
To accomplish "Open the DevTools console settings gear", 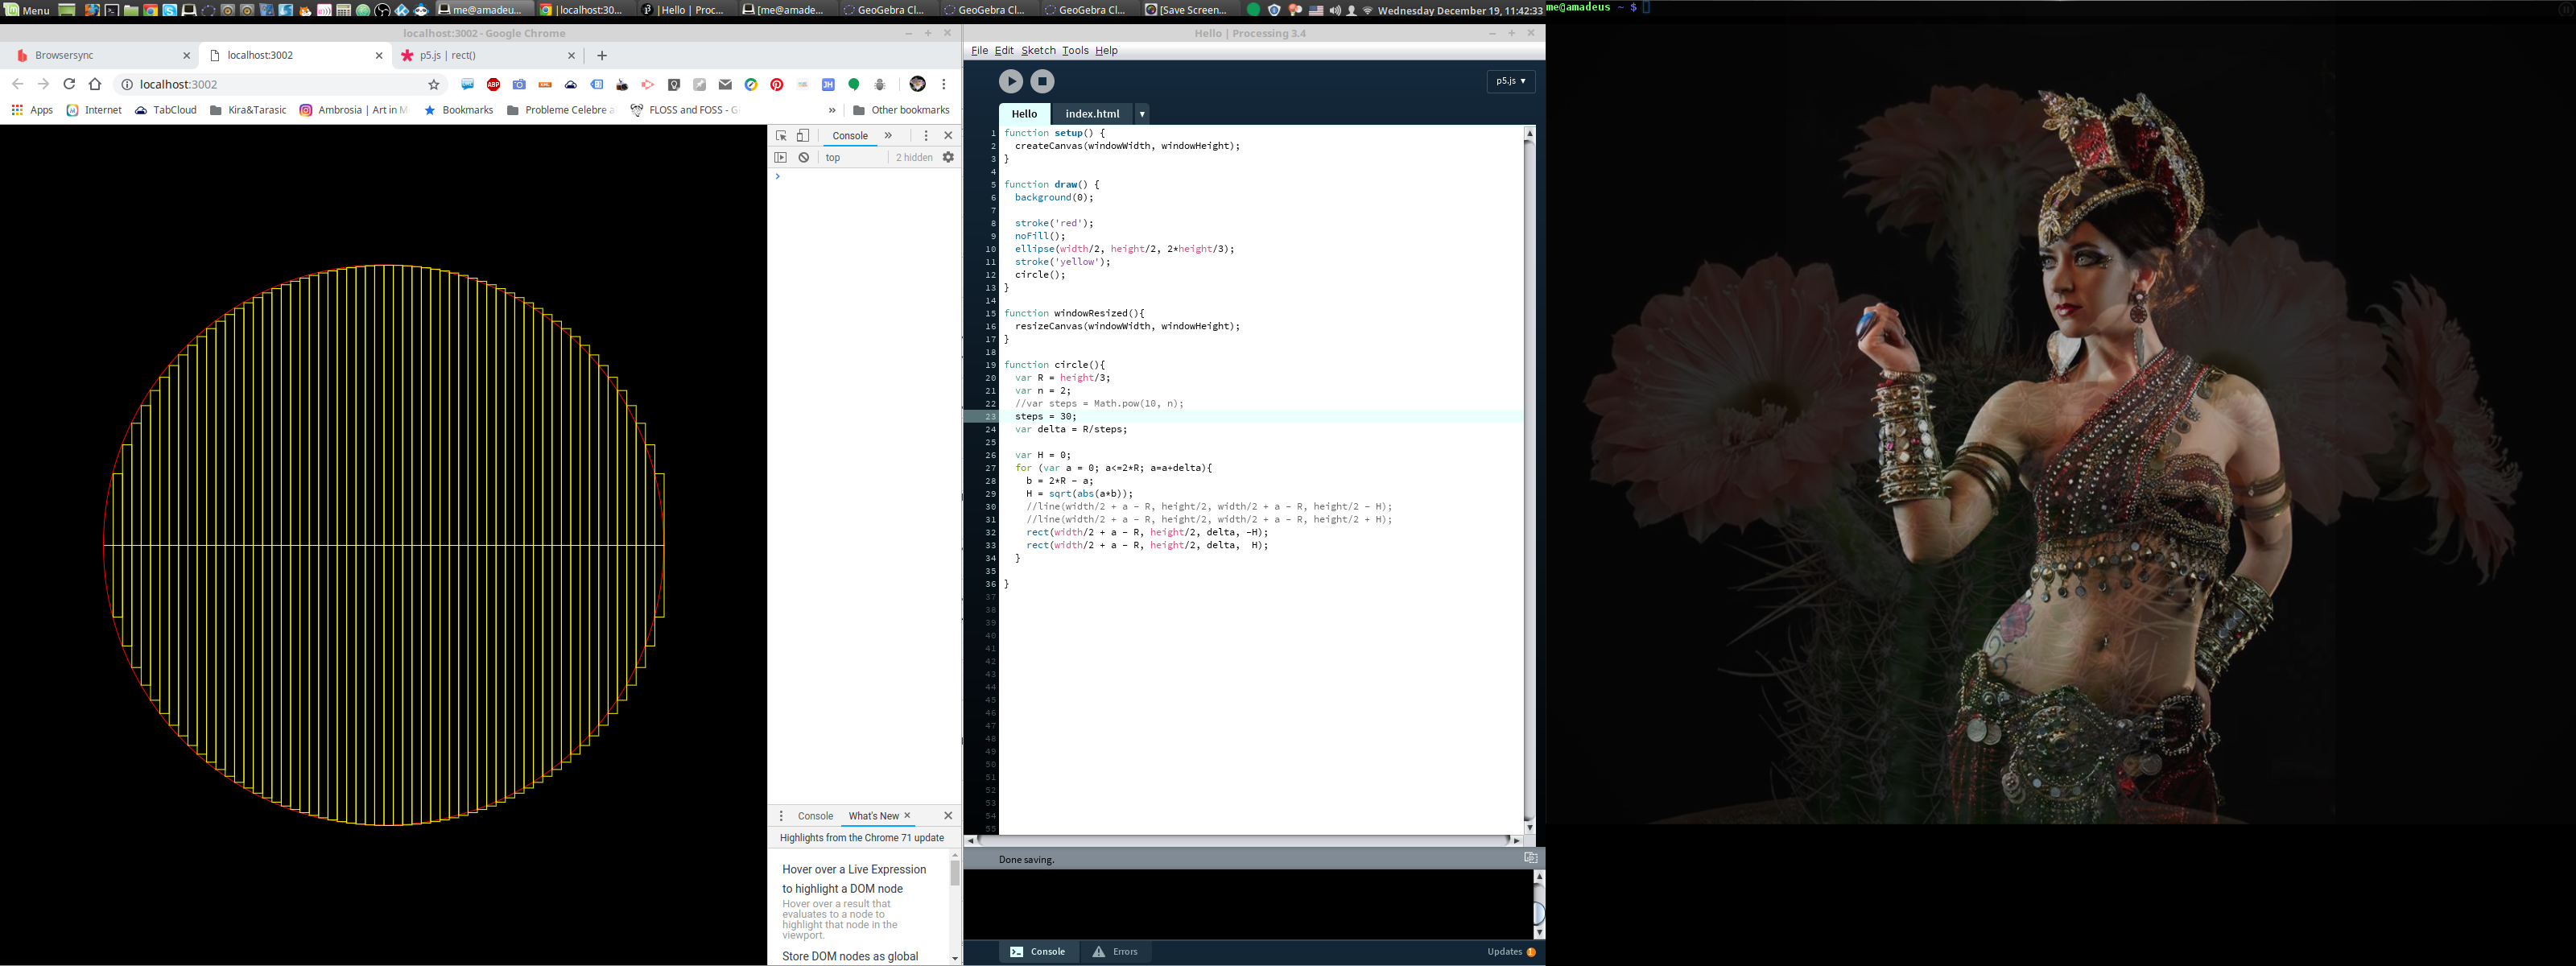I will (x=948, y=158).
